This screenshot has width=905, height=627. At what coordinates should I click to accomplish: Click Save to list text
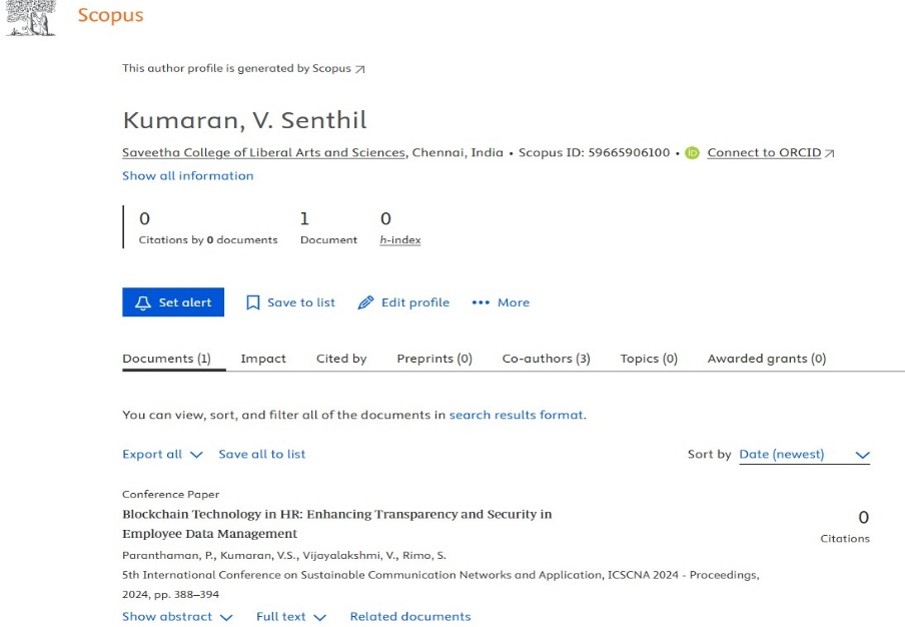pos(301,303)
